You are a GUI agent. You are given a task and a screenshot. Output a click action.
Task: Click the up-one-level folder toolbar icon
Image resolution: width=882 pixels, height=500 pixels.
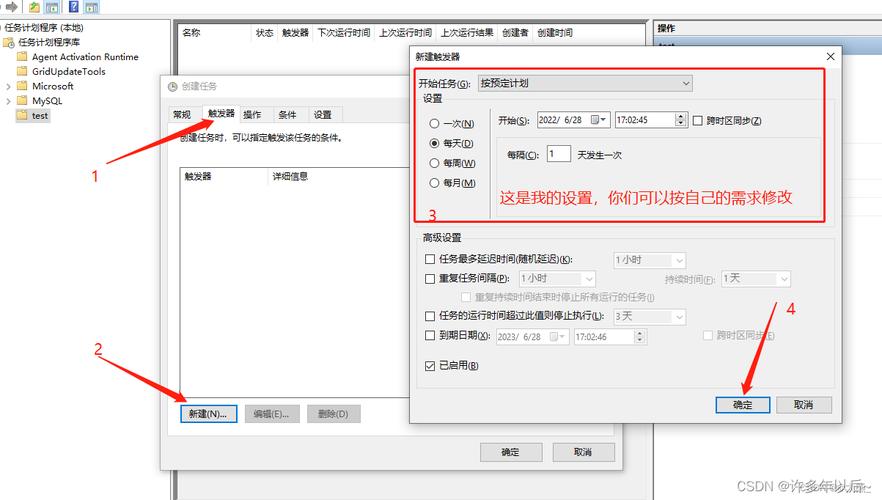(34, 7)
